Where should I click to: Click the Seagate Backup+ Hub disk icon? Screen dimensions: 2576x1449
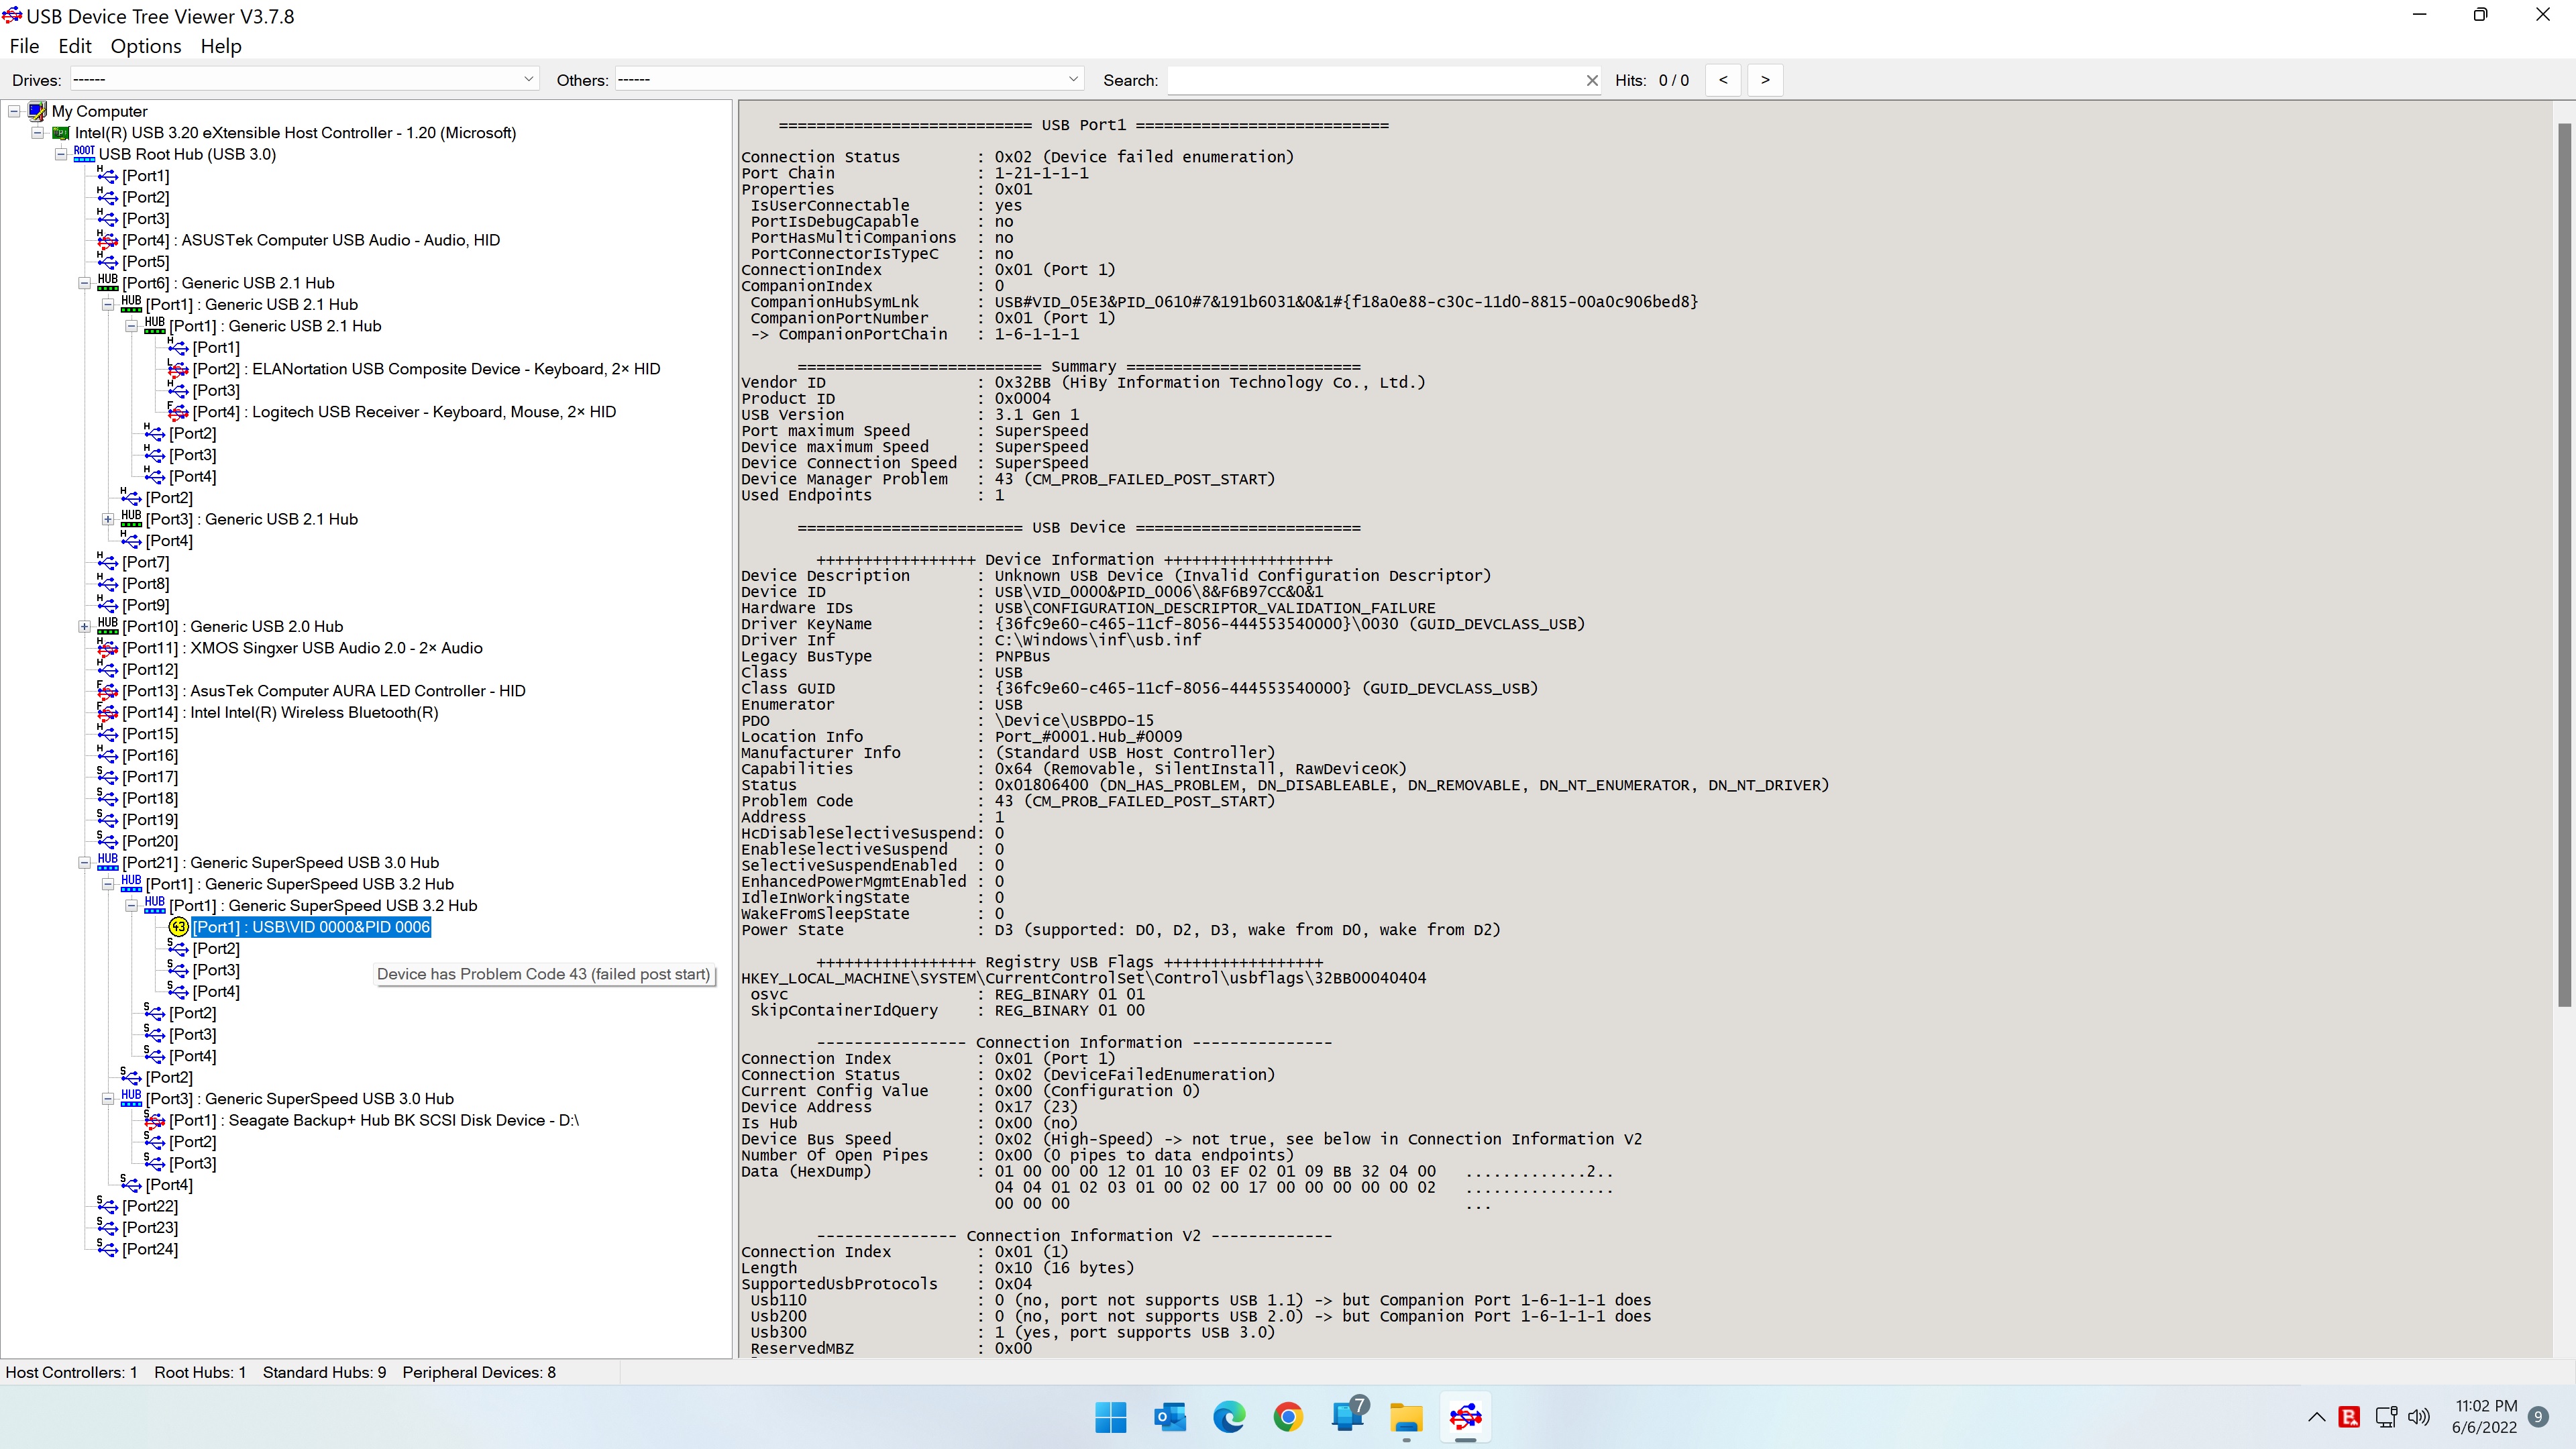[154, 1120]
